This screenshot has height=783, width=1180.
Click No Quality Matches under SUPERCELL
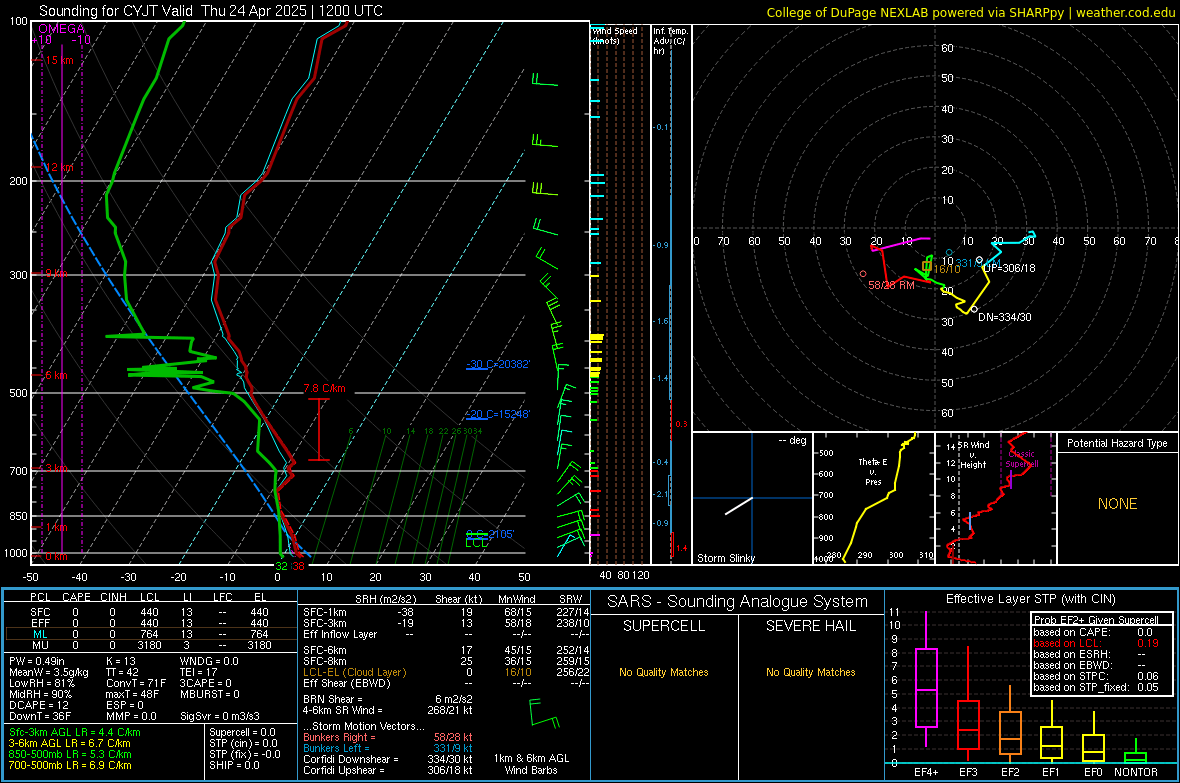(664, 672)
